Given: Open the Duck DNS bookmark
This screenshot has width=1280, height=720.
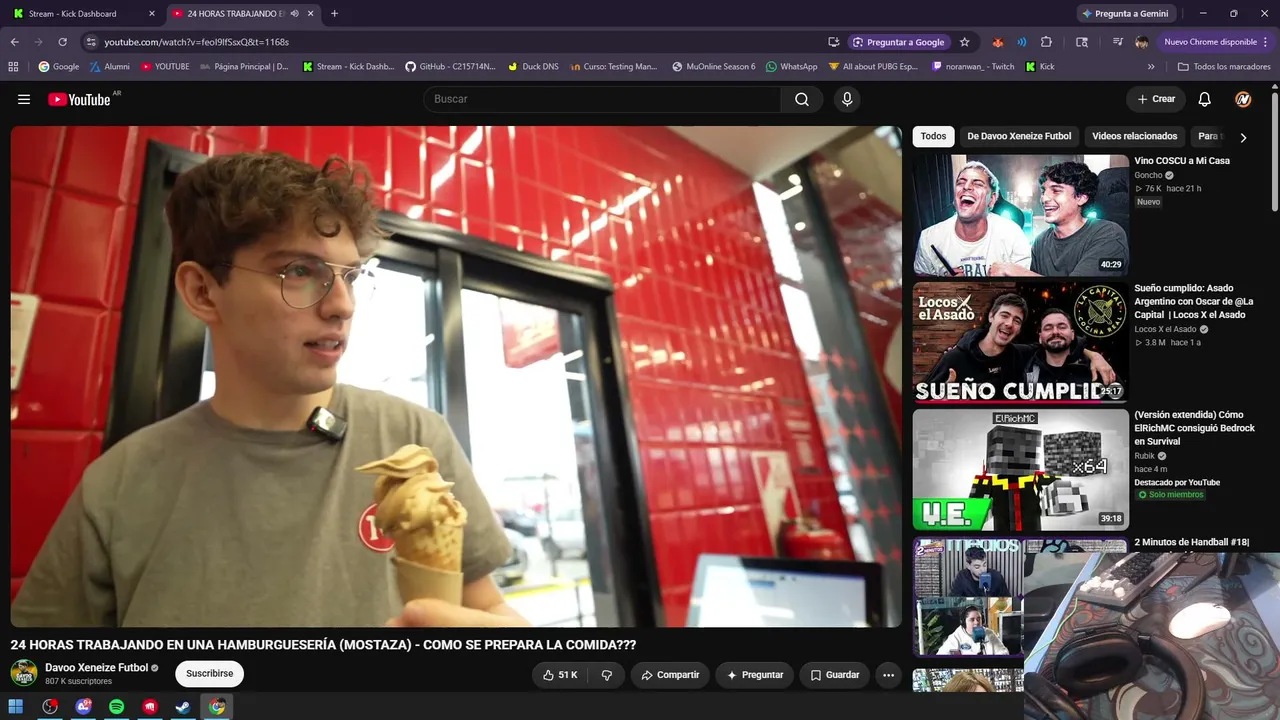Looking at the screenshot, I should coord(533,67).
